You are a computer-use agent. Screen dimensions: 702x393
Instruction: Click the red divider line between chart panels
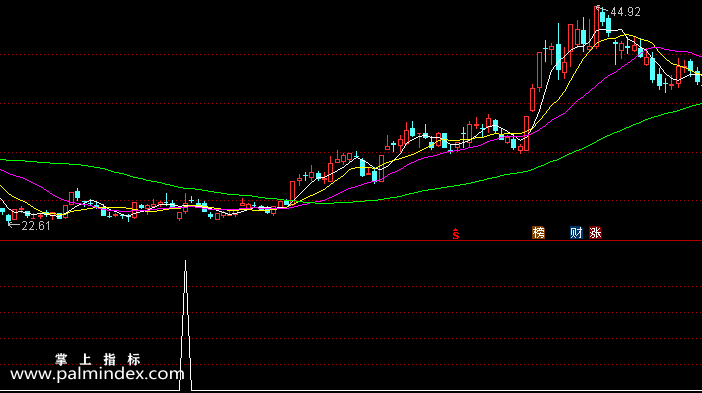351,241
